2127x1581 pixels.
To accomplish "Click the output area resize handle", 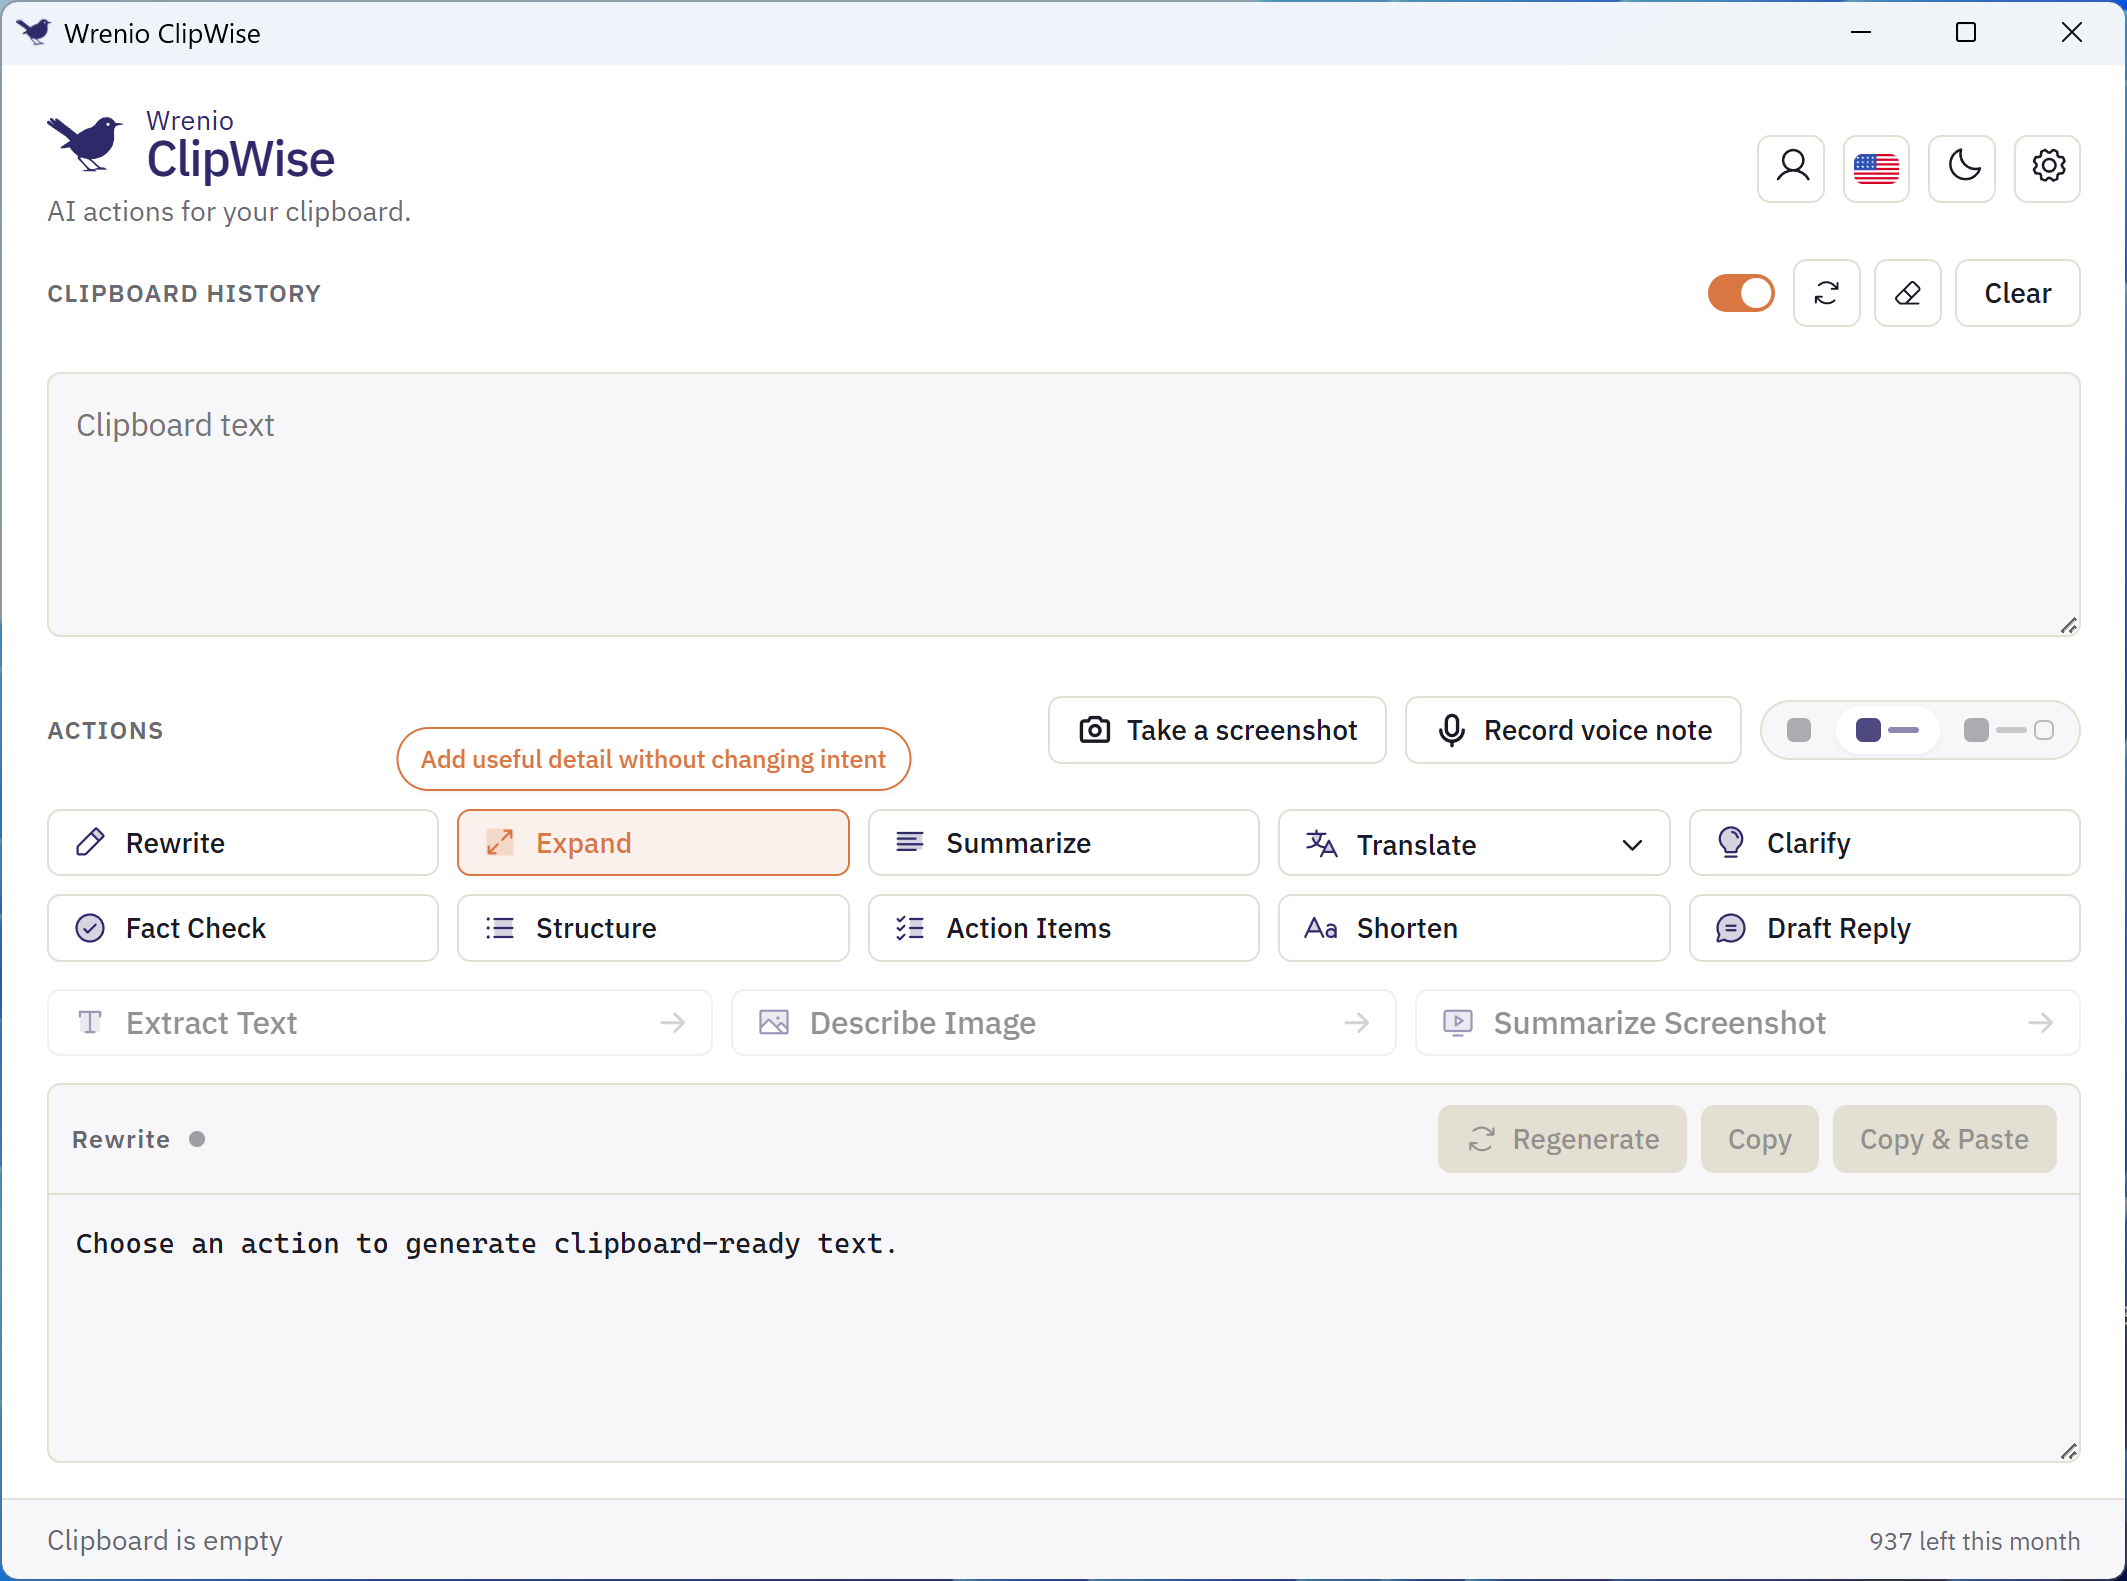I will pos(2069,1451).
